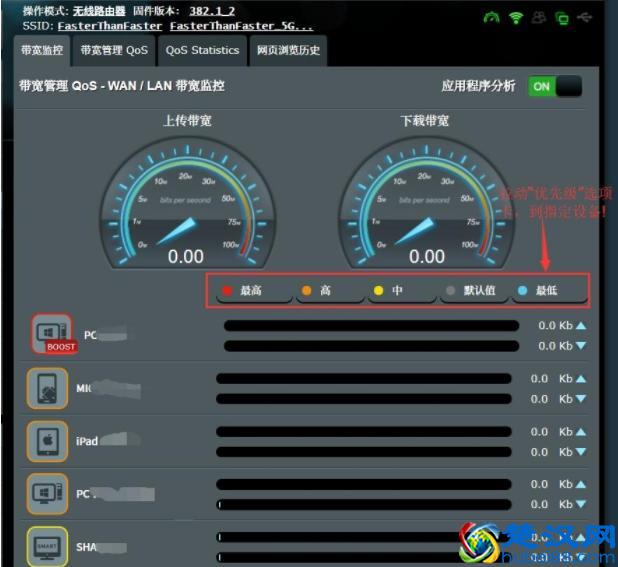Click the firmware version 382.1_2 link
This screenshot has width=618, height=567.
(212, 11)
